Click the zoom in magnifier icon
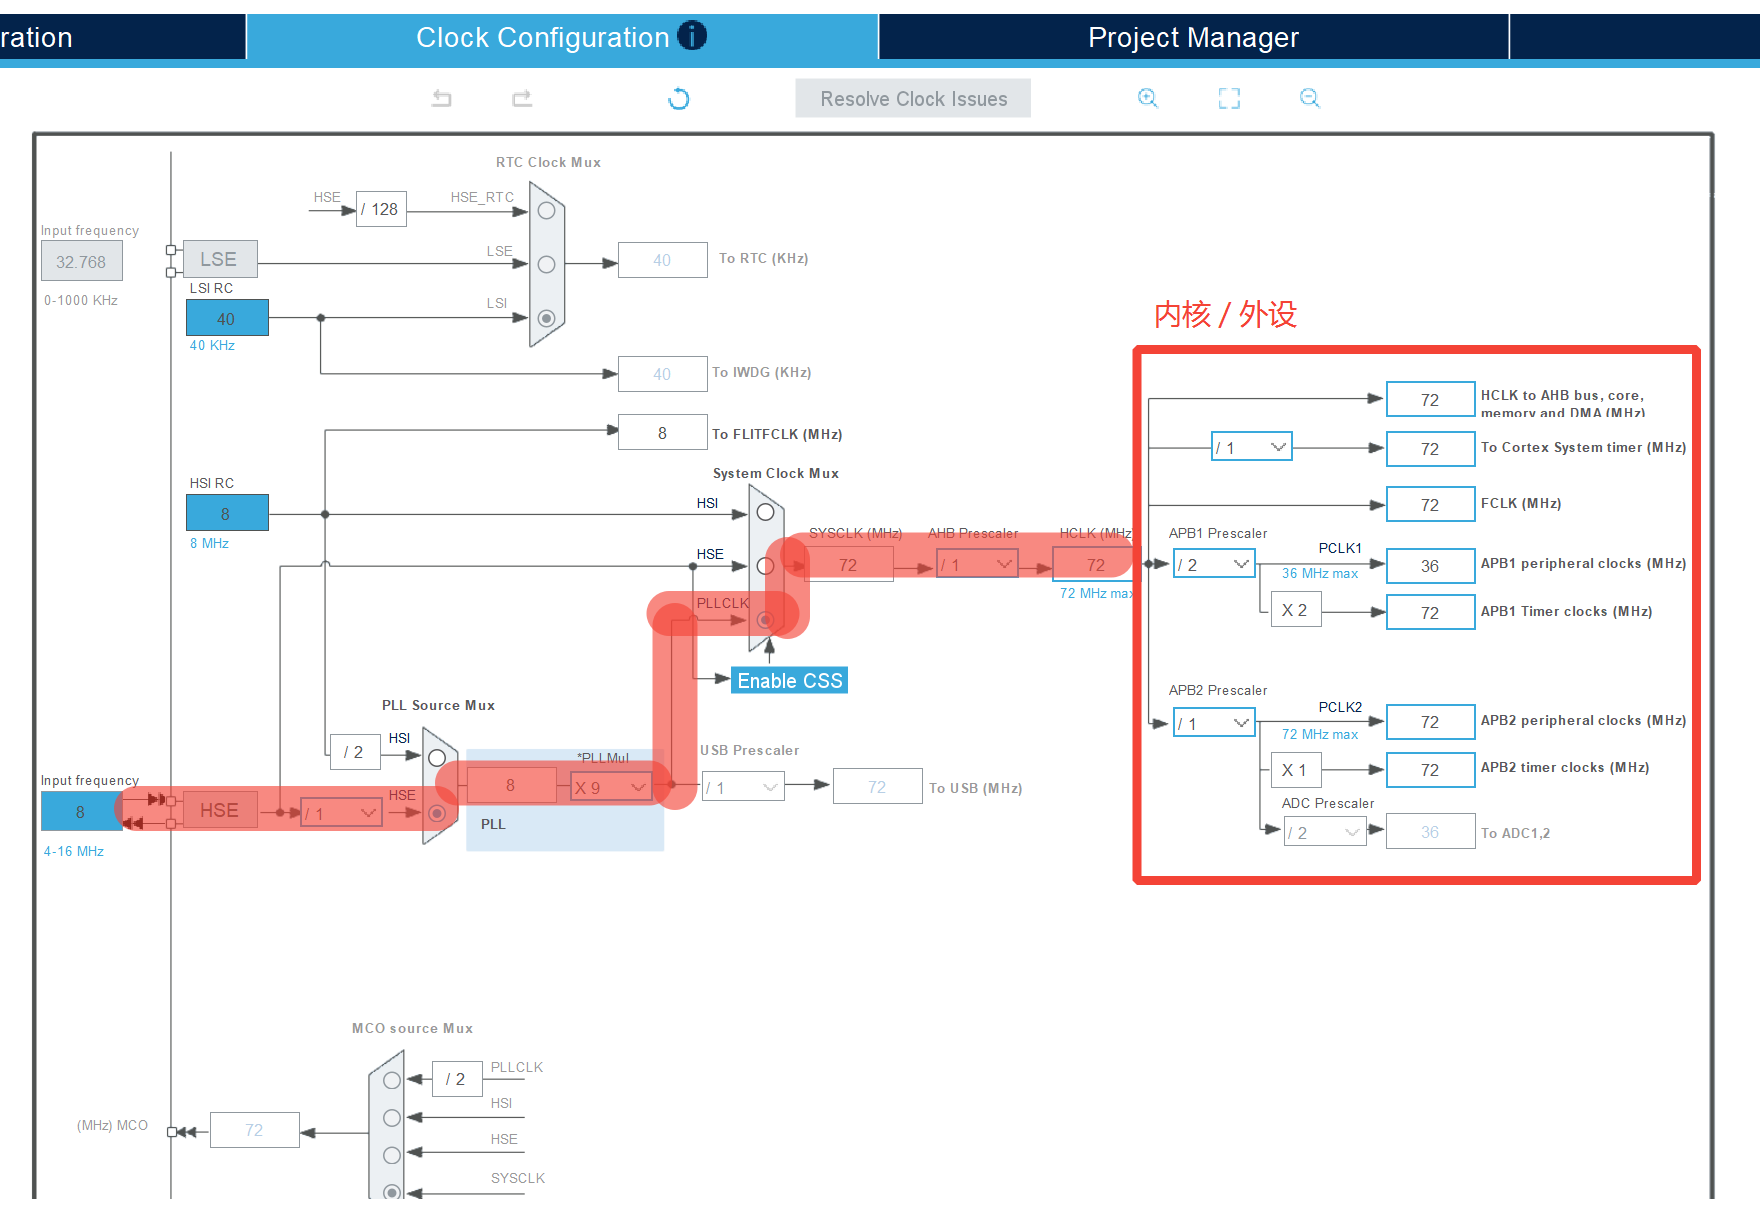This screenshot has height=1209, width=1760. click(x=1148, y=98)
